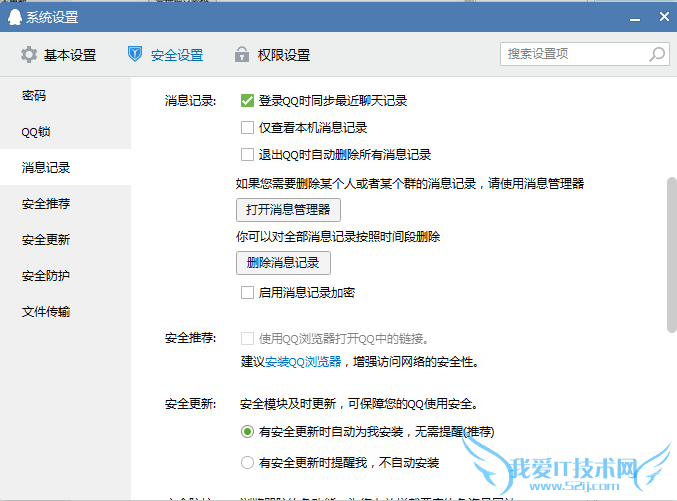
Task: Click the vertical scrollbar thumb
Action: 672,254
